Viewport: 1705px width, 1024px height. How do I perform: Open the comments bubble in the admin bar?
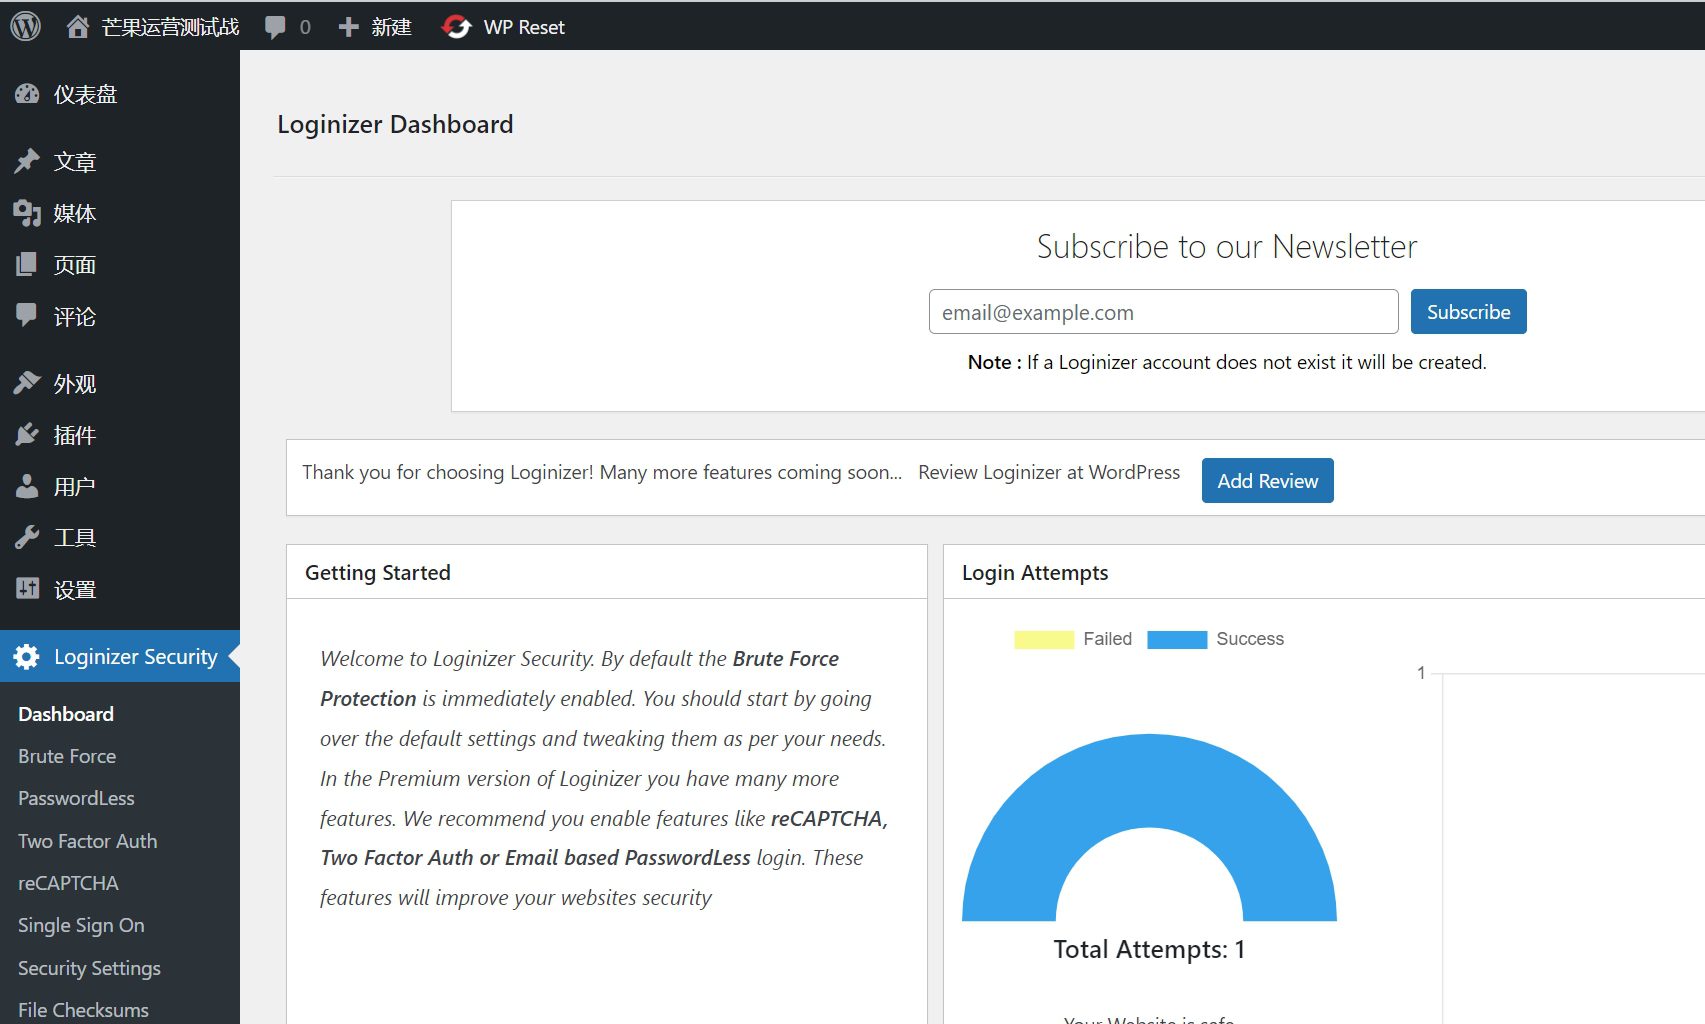tap(275, 27)
